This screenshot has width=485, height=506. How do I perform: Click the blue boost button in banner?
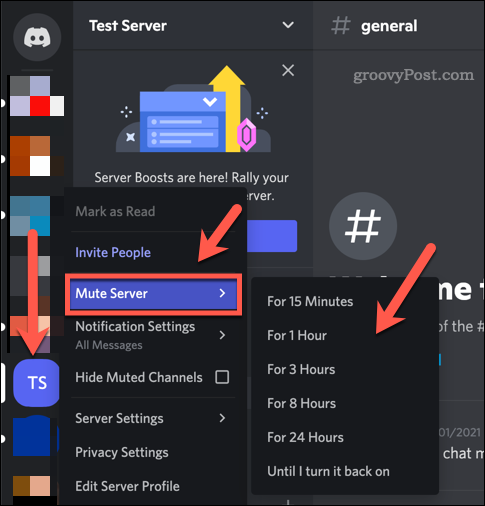272,236
